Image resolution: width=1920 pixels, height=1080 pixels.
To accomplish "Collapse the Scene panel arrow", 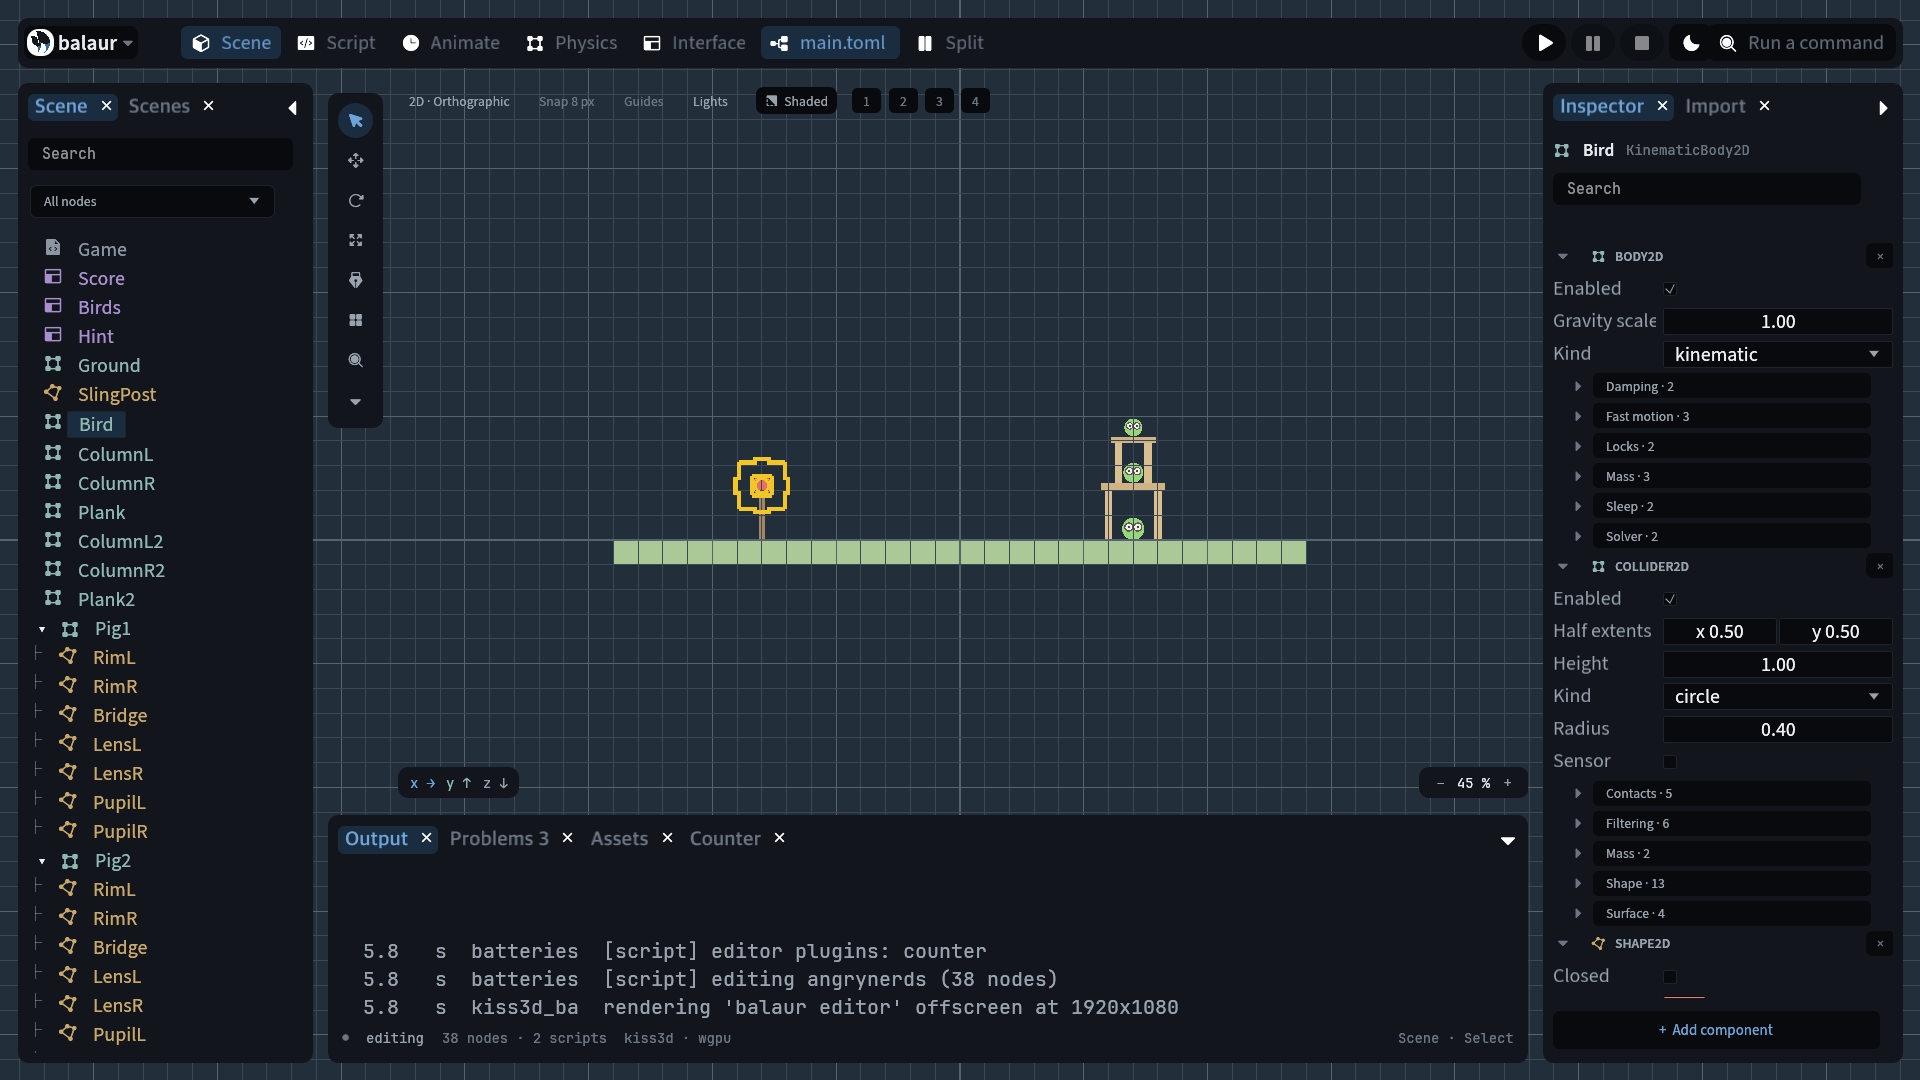I will 292,108.
